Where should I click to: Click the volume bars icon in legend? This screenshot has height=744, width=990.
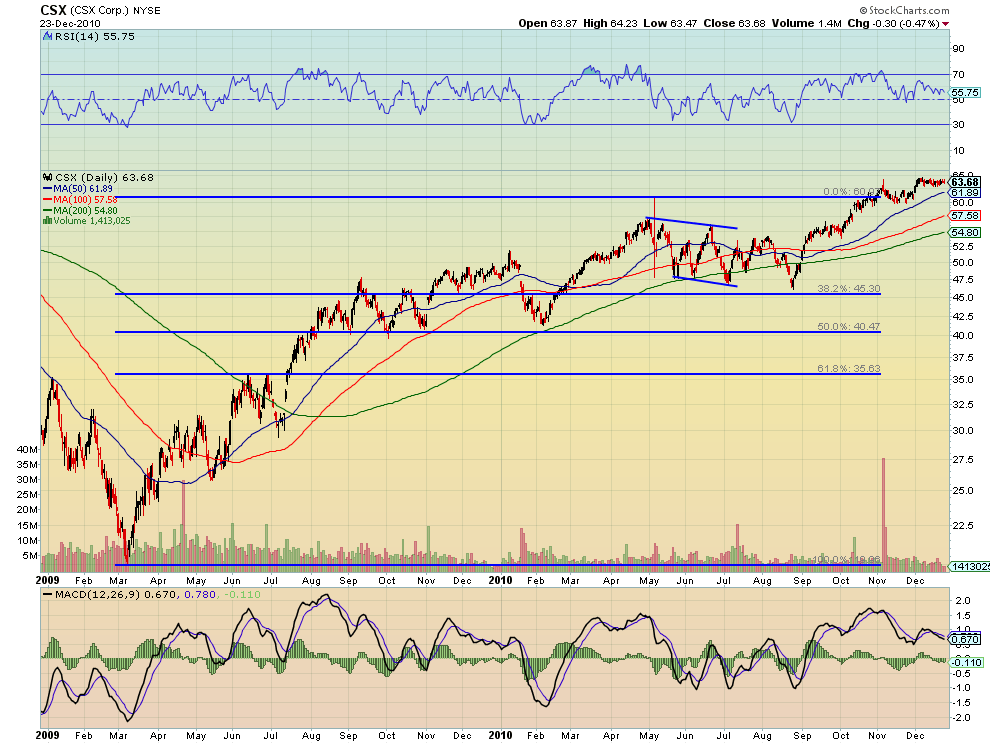pos(47,220)
